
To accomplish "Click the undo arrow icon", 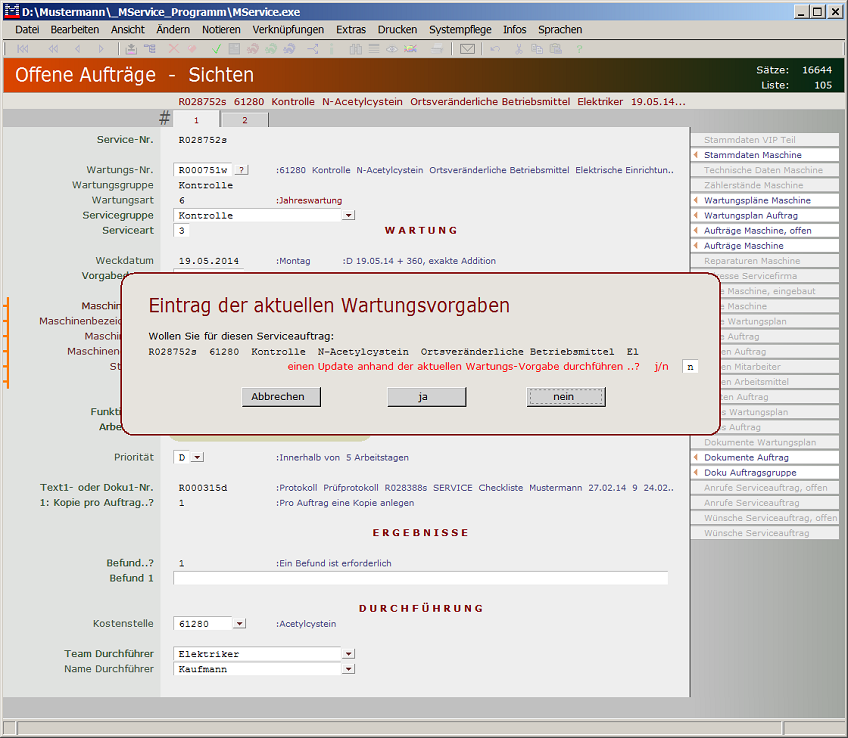I will pyautogui.click(x=495, y=48).
